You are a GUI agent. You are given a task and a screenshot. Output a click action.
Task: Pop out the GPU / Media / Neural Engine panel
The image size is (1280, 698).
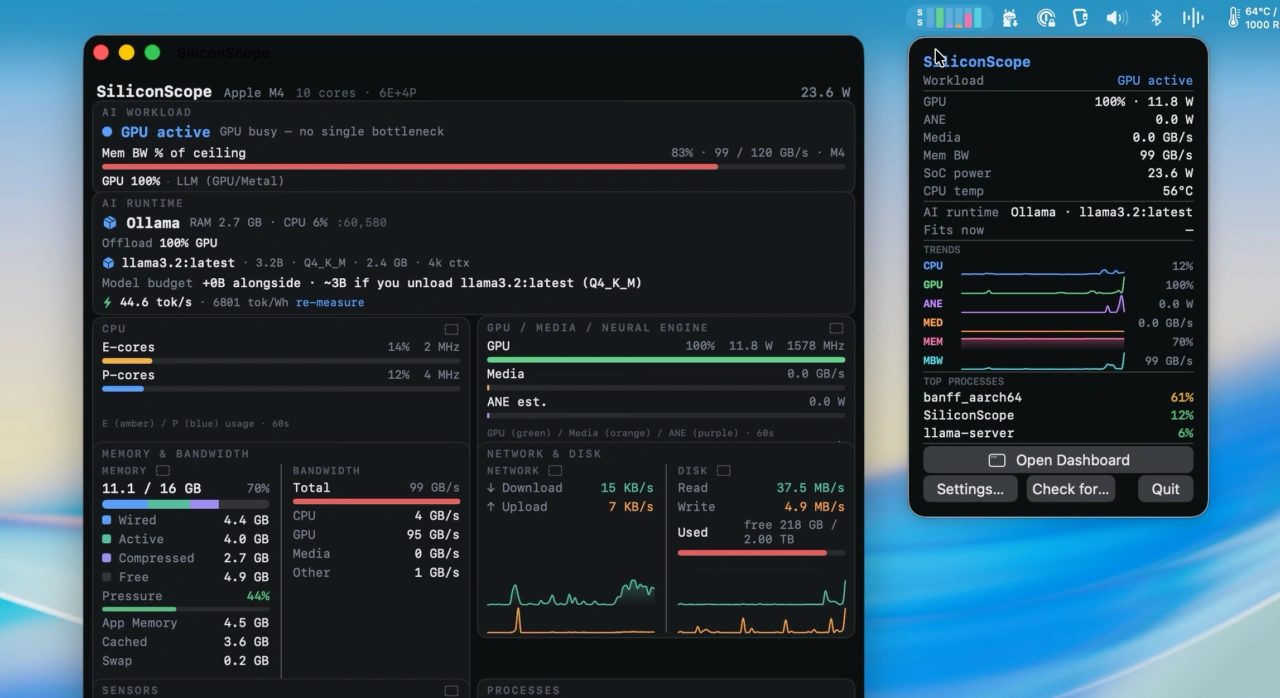[836, 328]
